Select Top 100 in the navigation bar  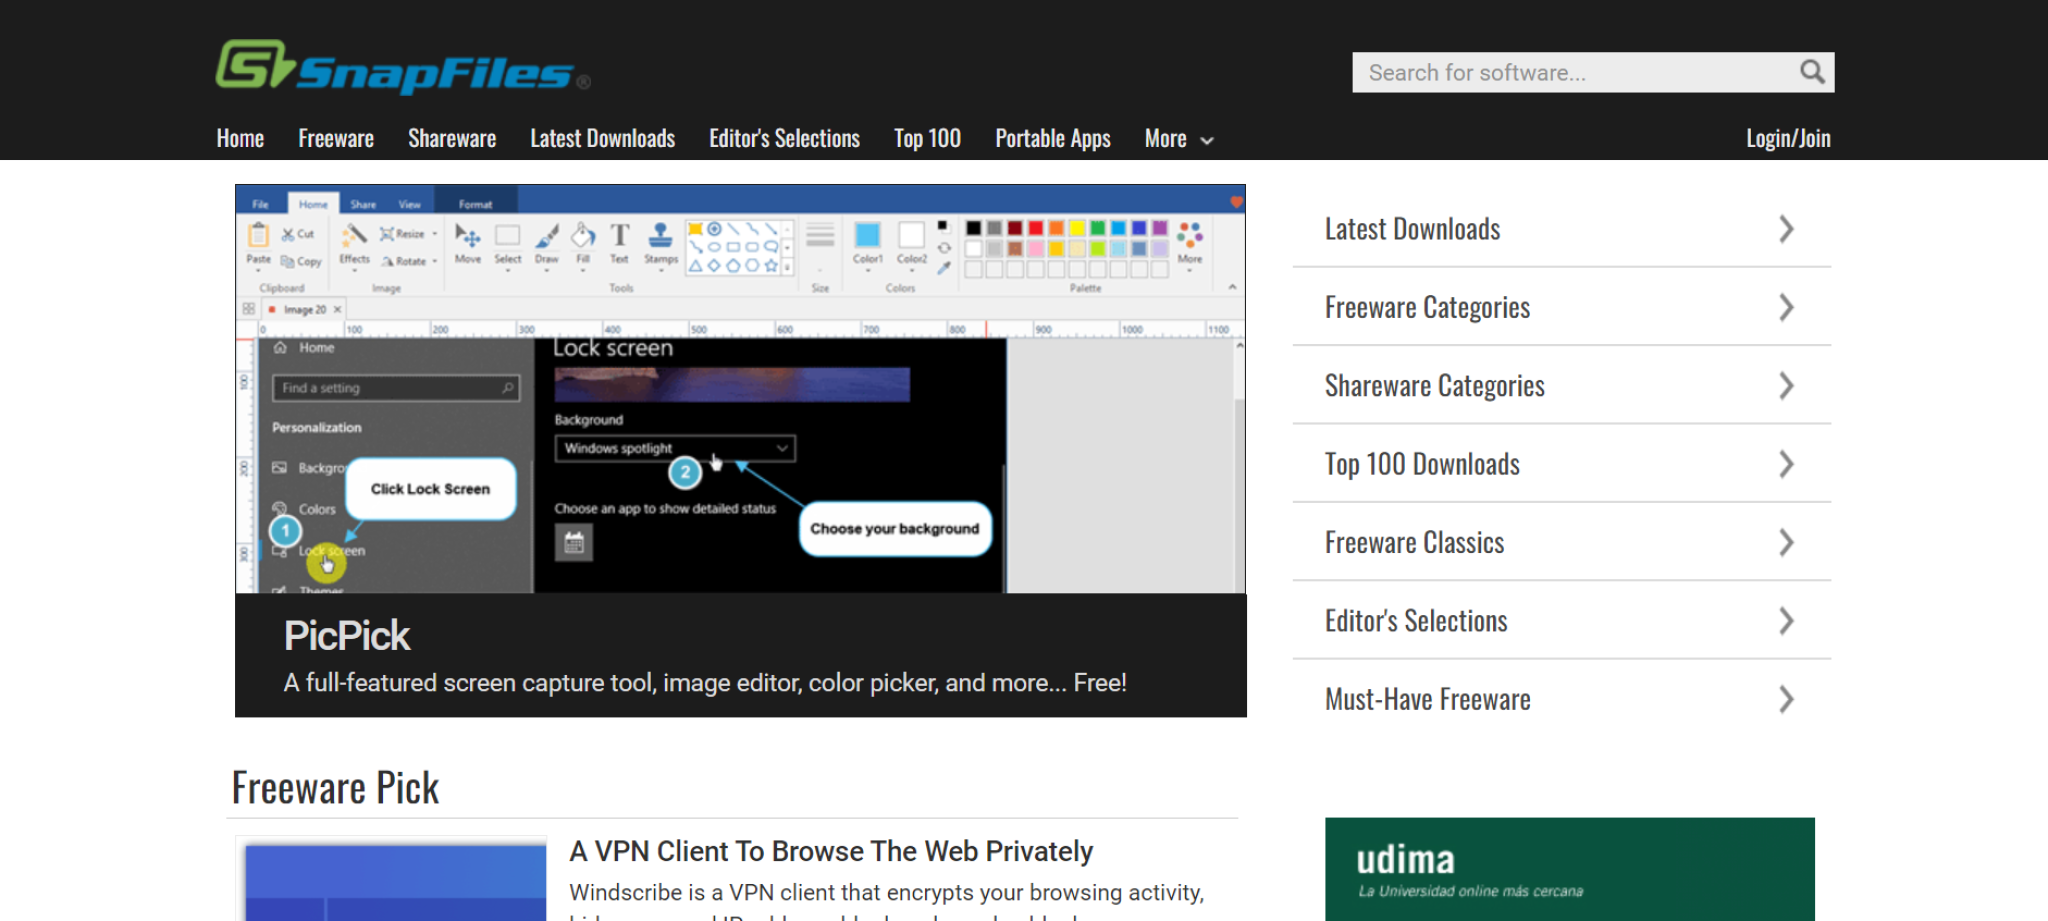(x=926, y=139)
